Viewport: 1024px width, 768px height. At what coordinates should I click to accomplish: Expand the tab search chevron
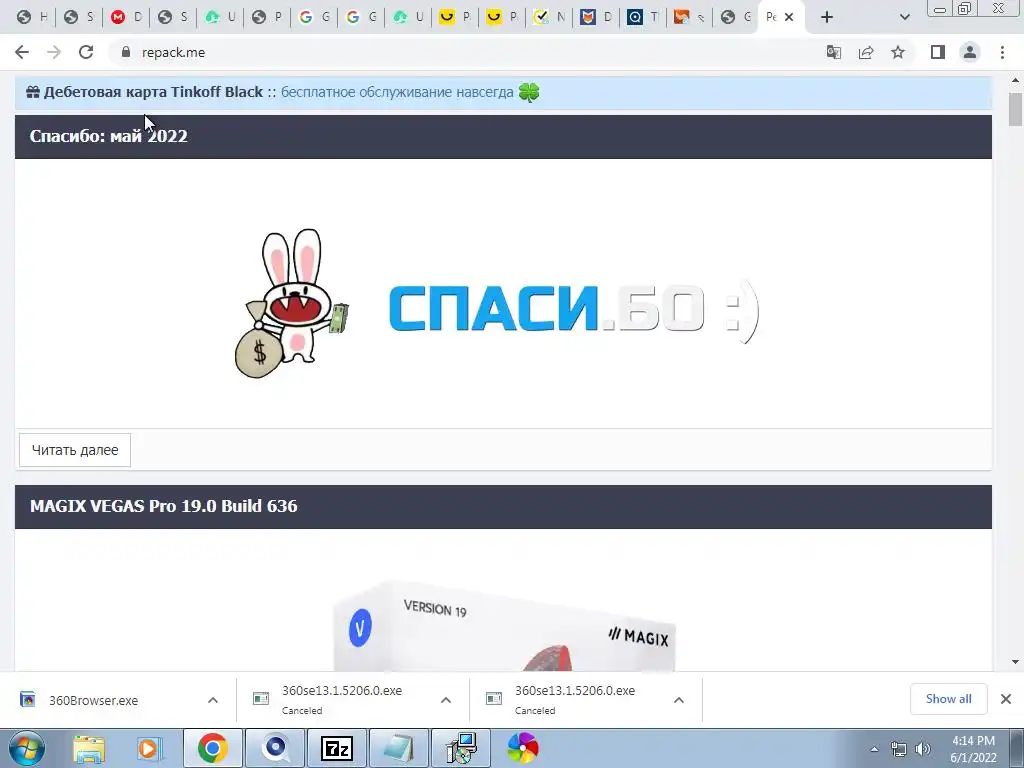pos(904,17)
